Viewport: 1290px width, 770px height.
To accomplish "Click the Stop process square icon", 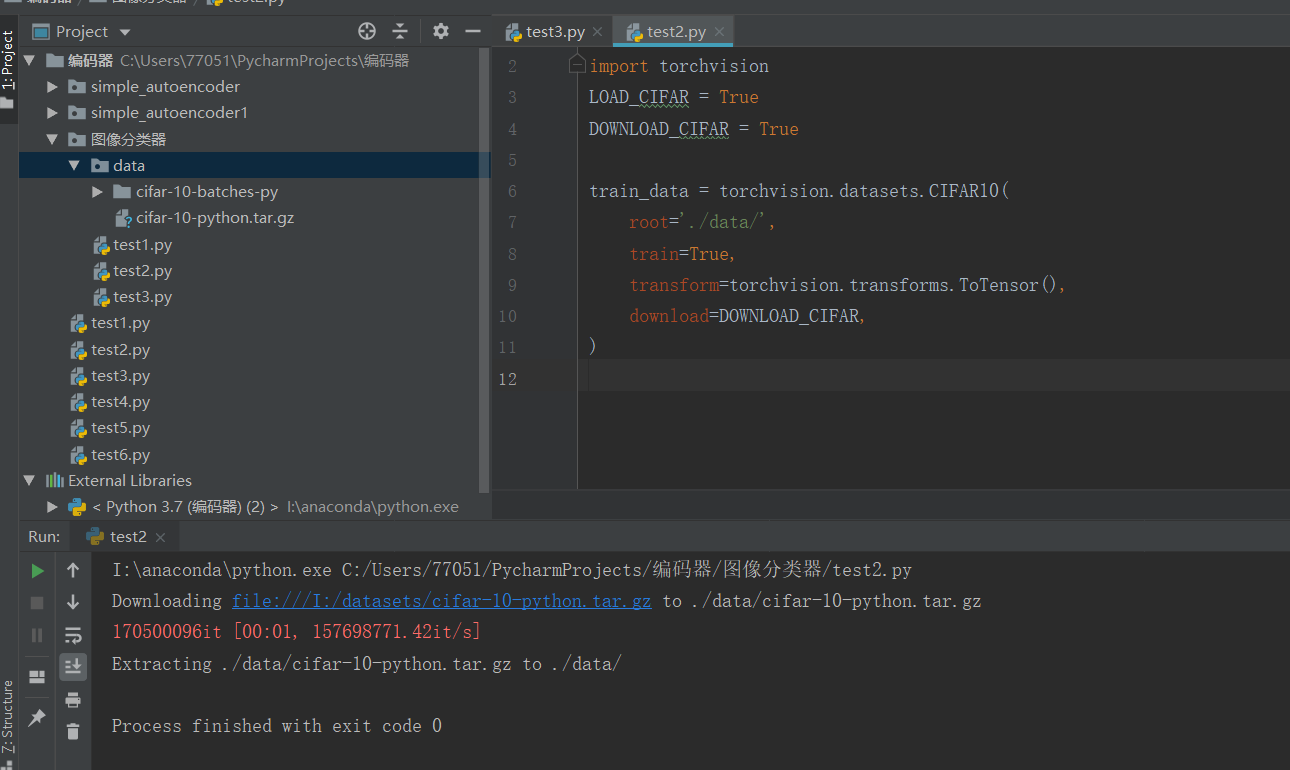I will tap(37, 603).
